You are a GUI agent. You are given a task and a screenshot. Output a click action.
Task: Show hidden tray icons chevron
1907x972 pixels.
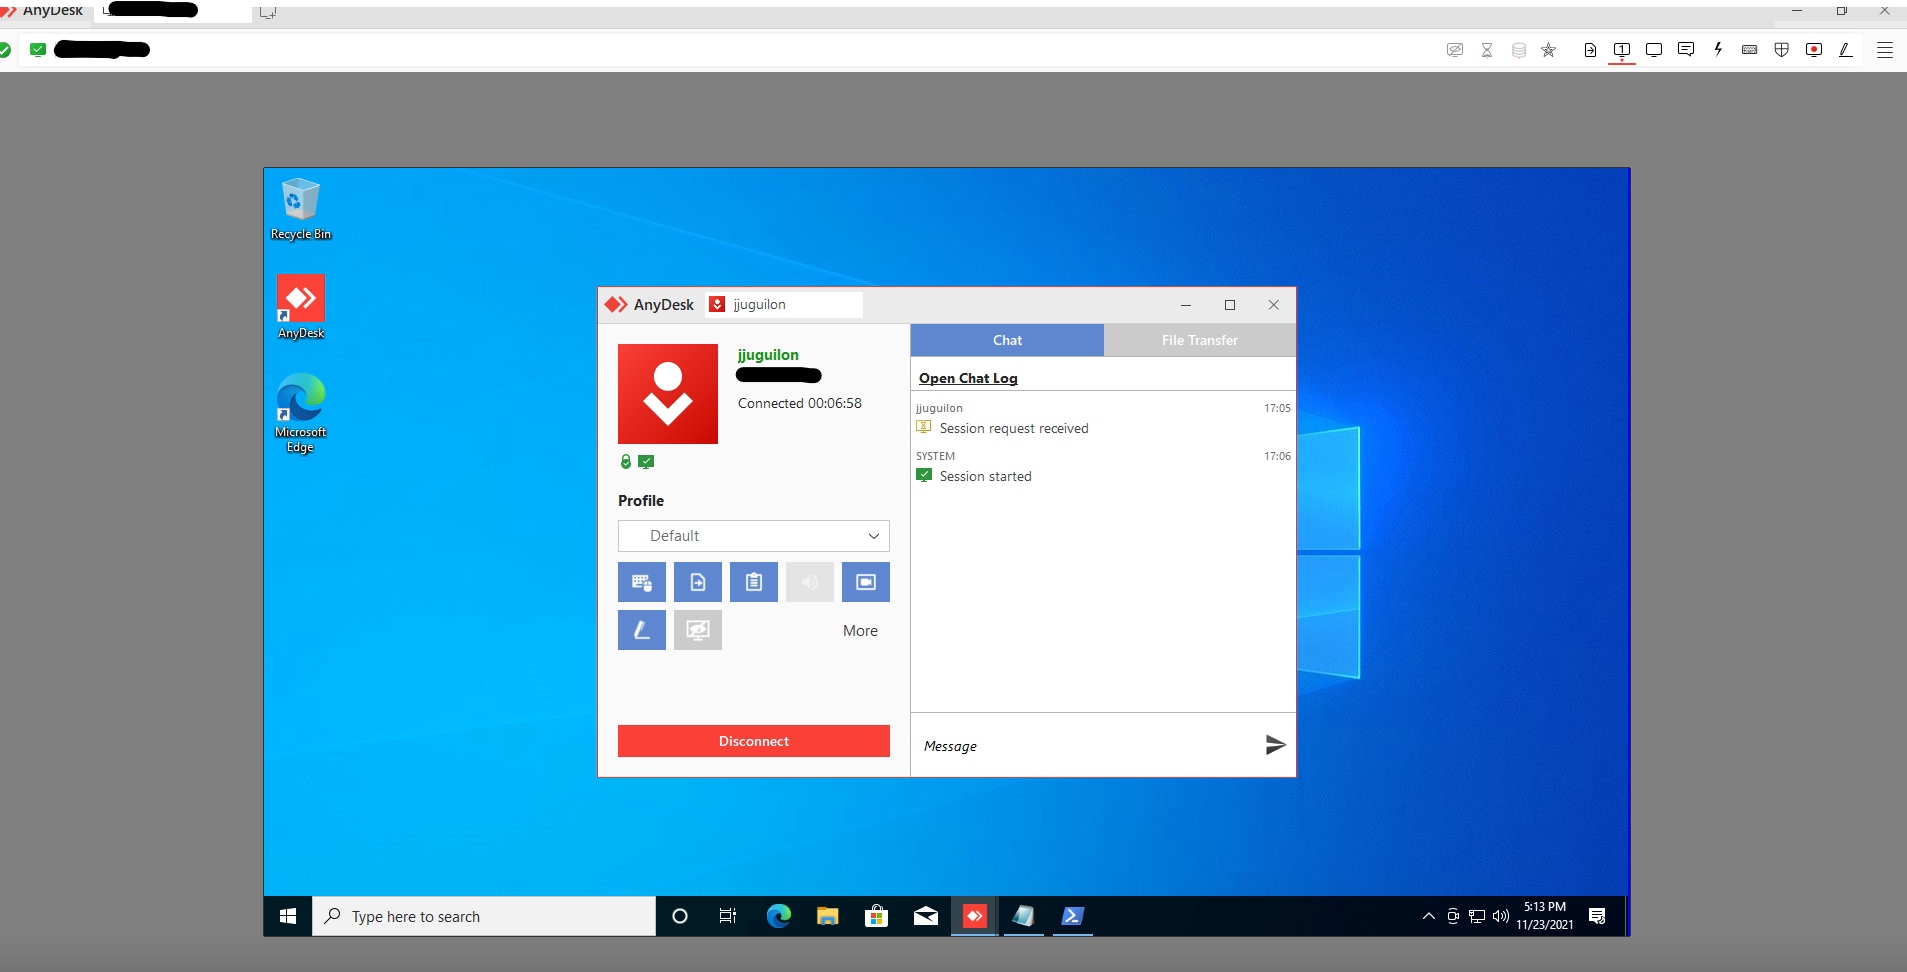[x=1428, y=916]
